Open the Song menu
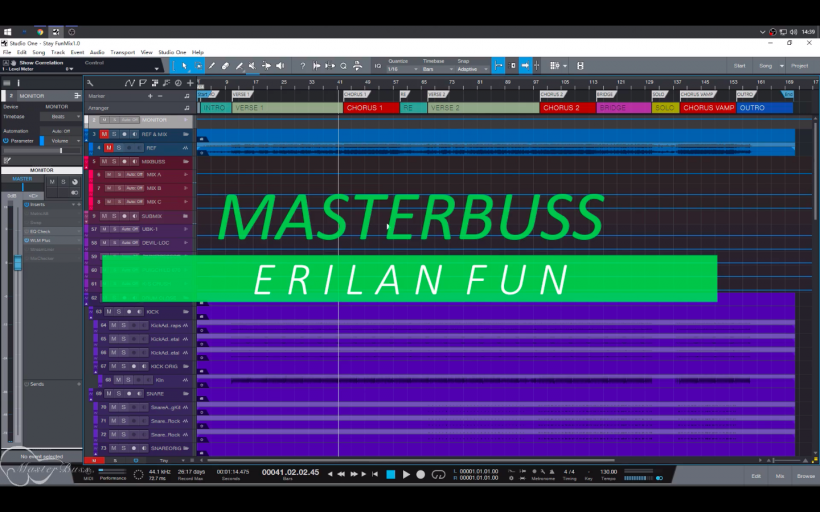 coord(39,52)
